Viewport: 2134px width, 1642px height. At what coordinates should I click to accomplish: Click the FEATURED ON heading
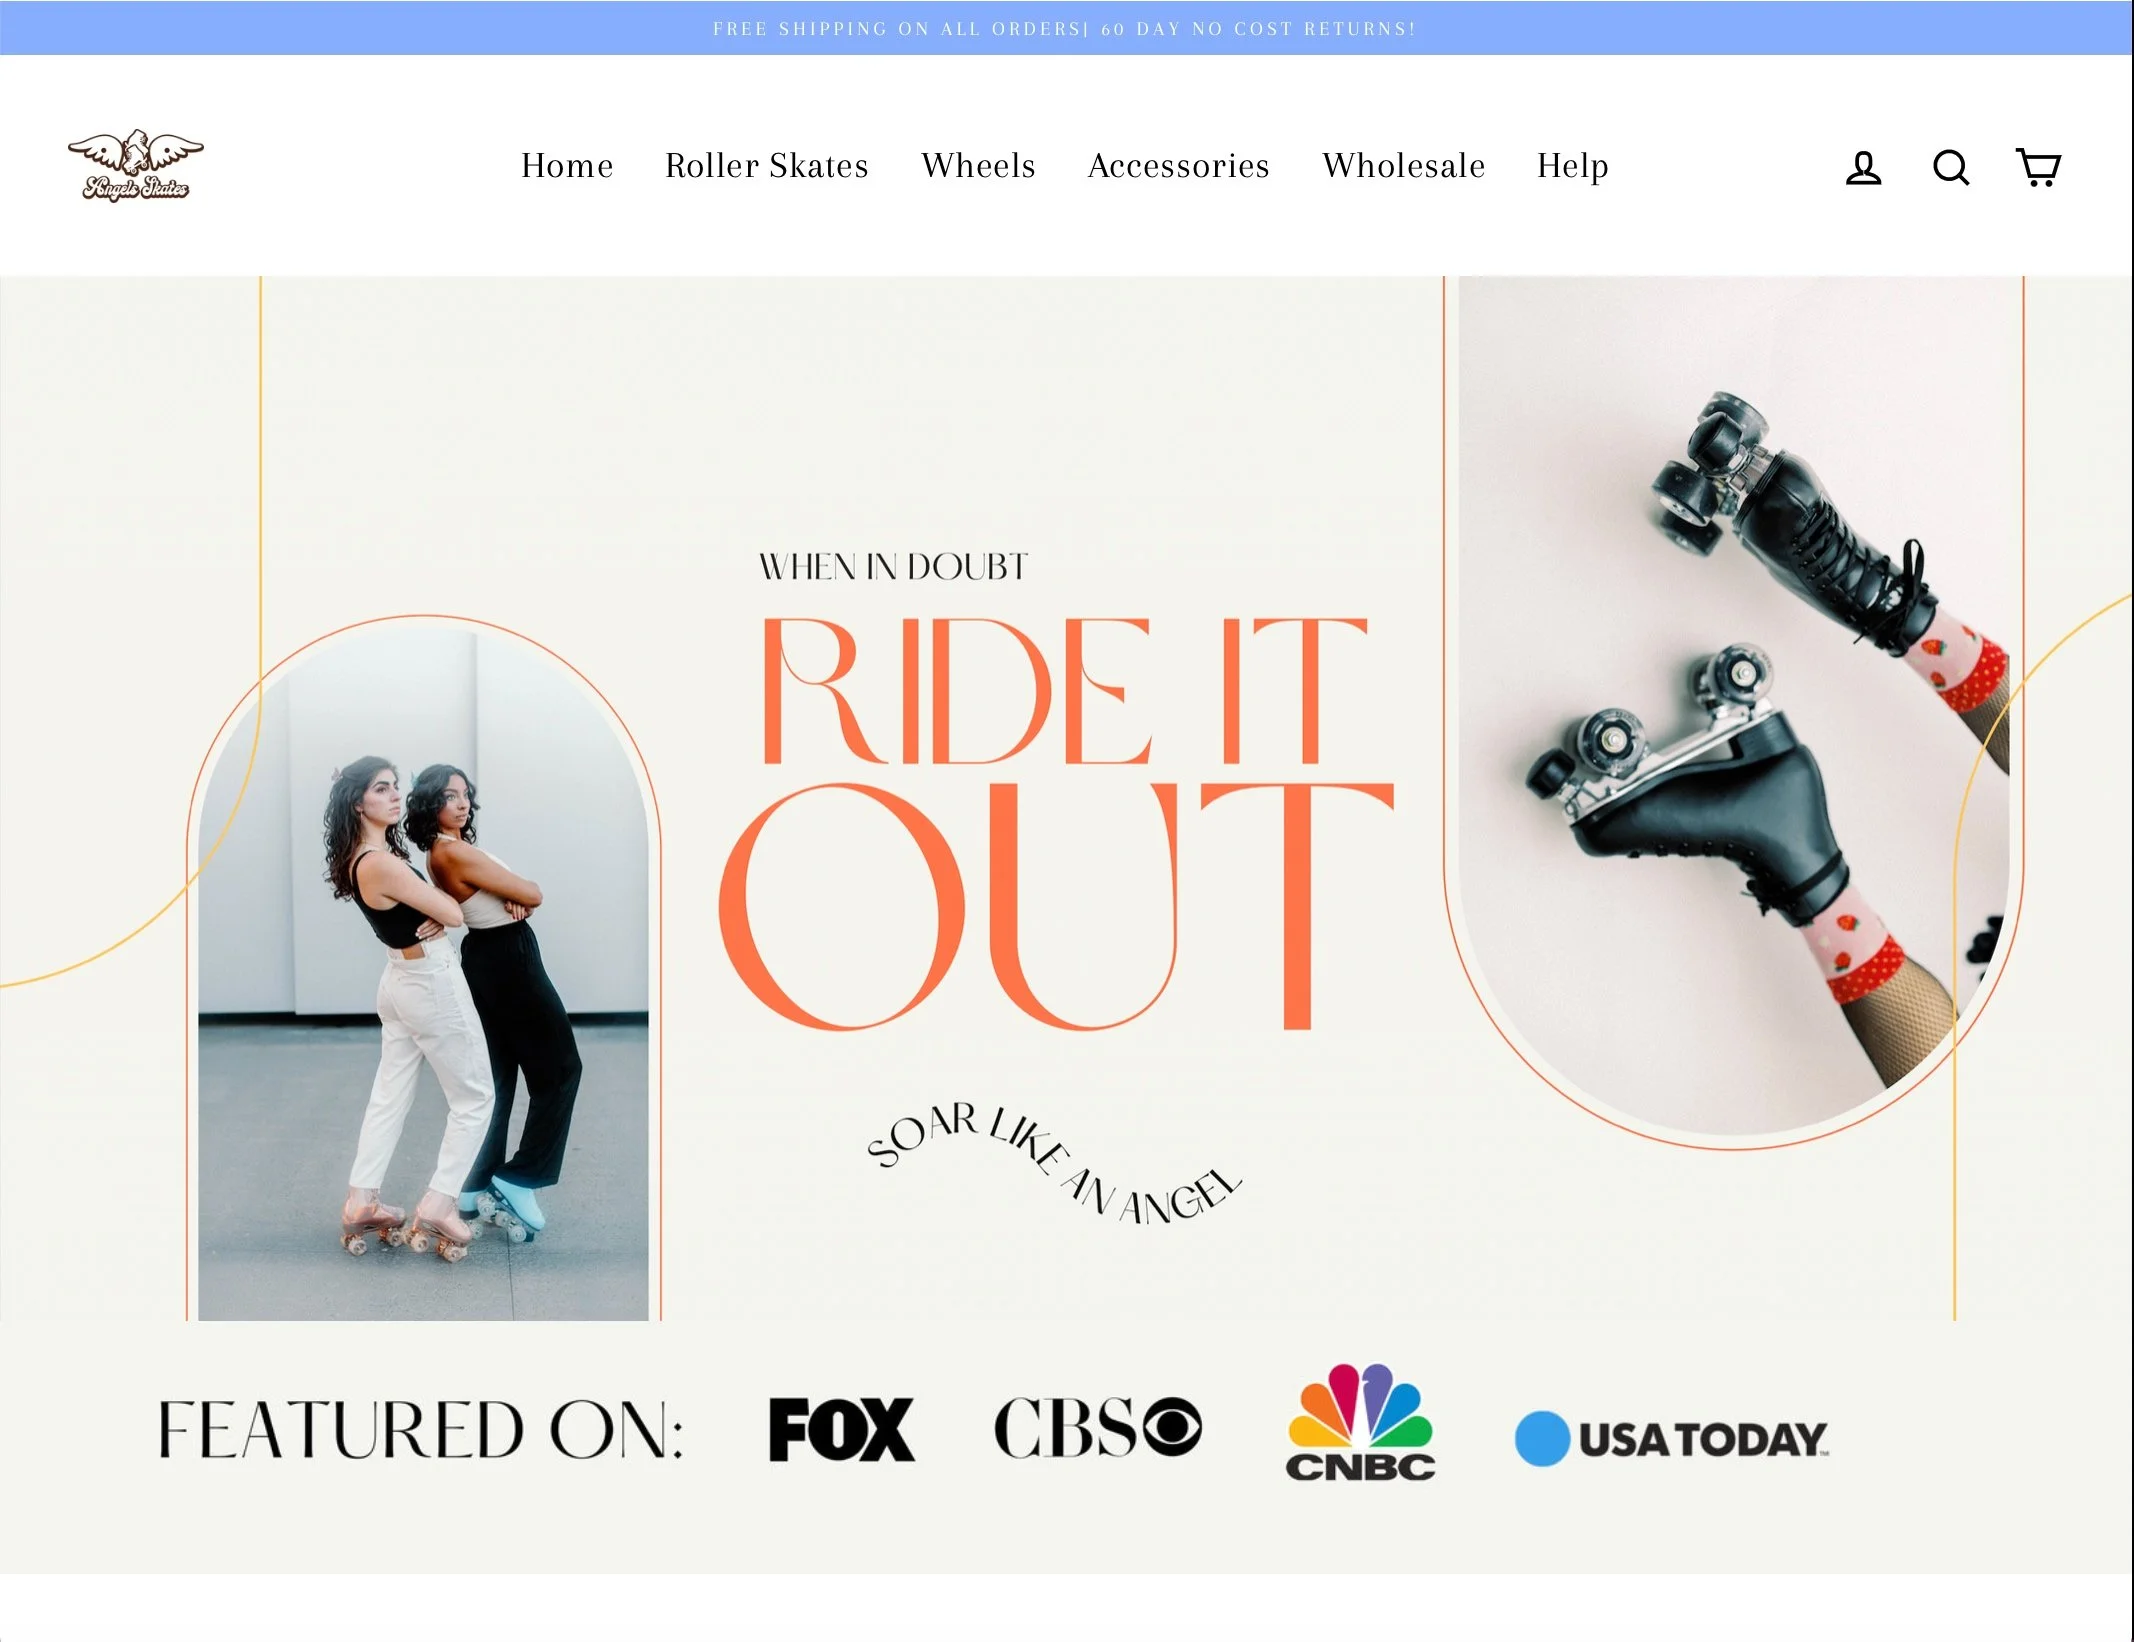click(421, 1430)
